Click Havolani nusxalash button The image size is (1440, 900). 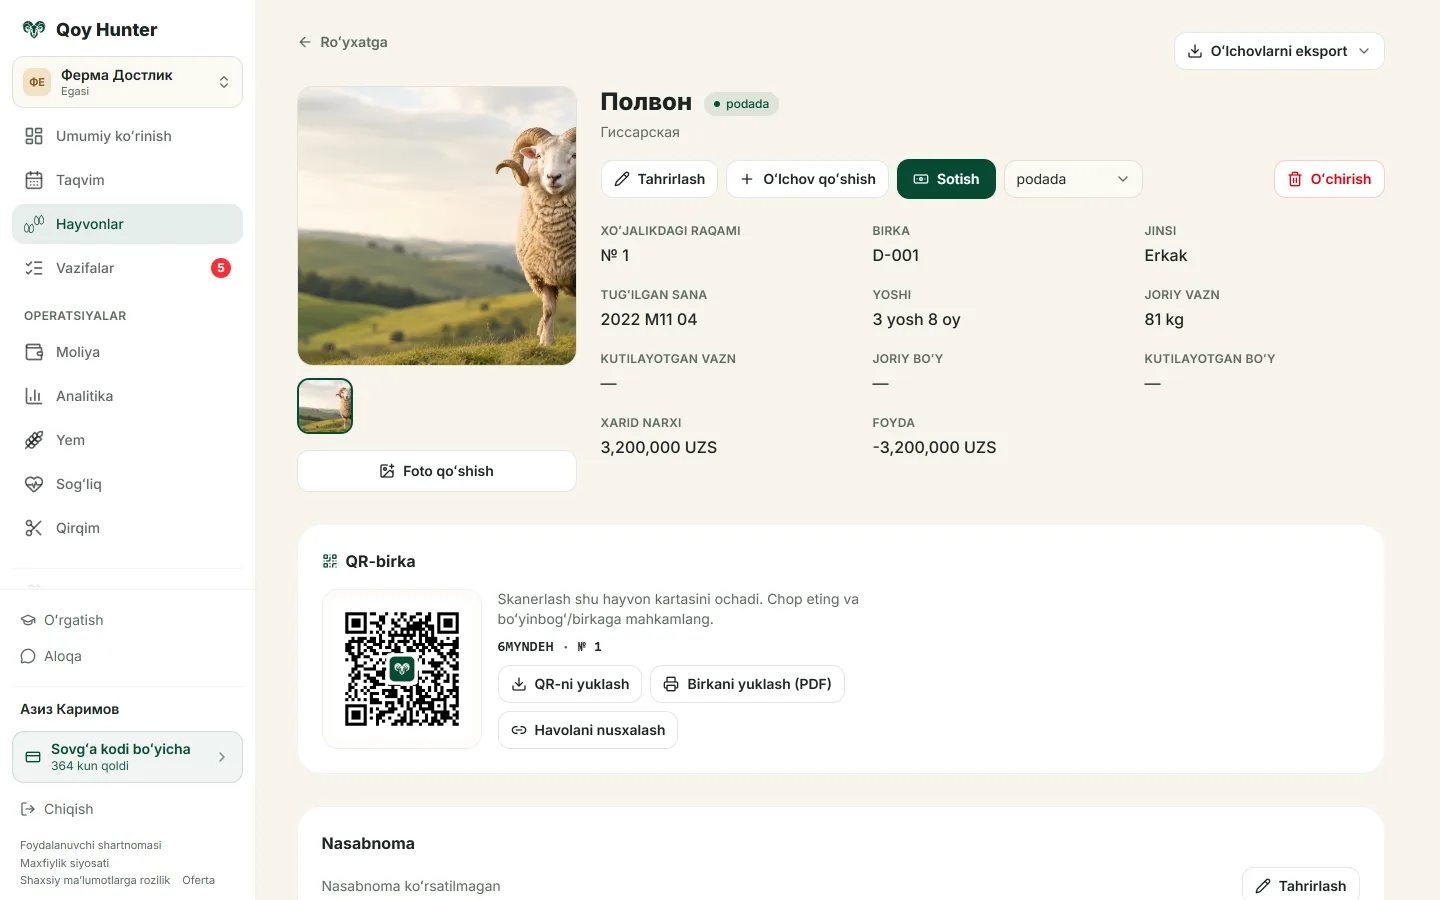click(588, 730)
